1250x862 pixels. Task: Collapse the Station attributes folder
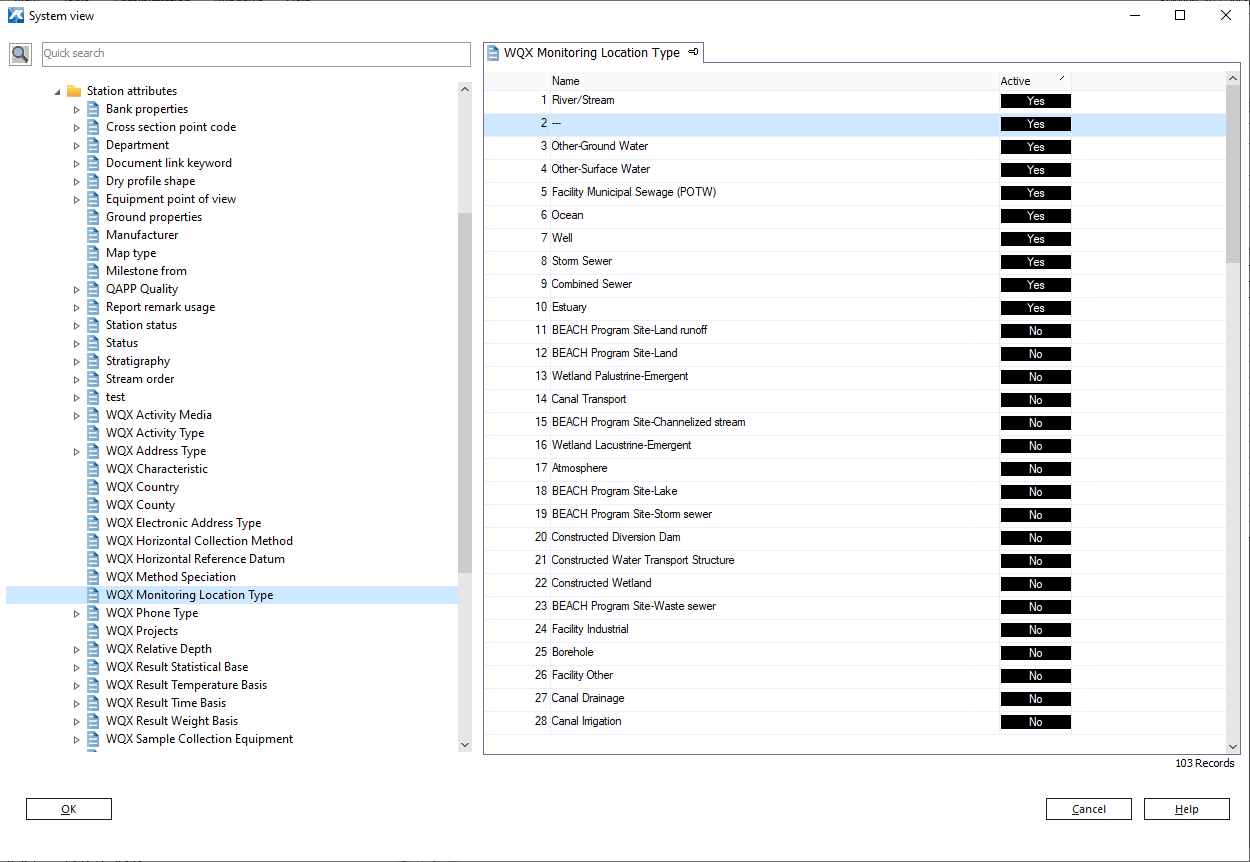pyautogui.click(x=57, y=92)
